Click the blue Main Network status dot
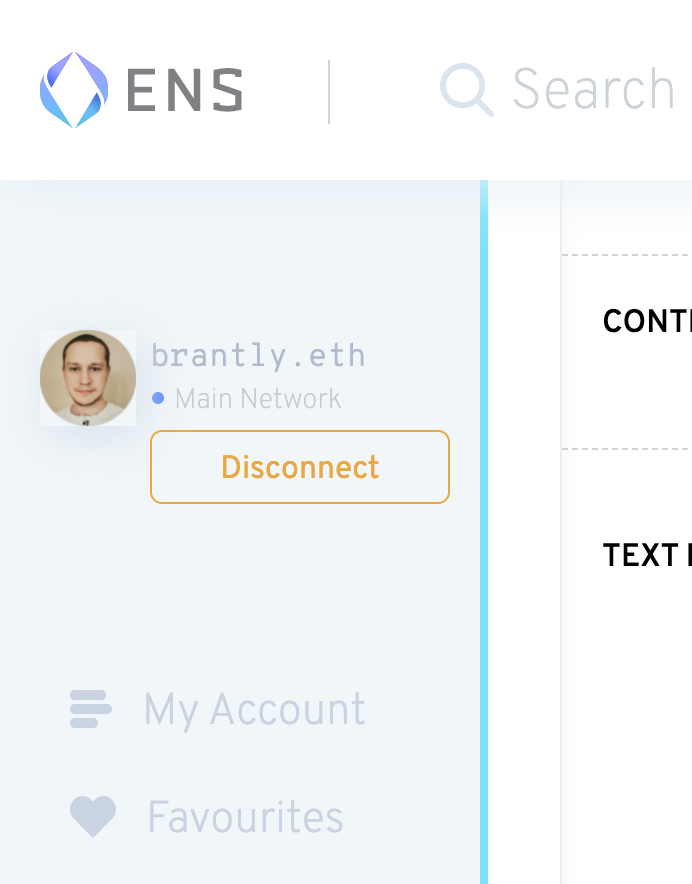Image resolution: width=692 pixels, height=884 pixels. [158, 398]
